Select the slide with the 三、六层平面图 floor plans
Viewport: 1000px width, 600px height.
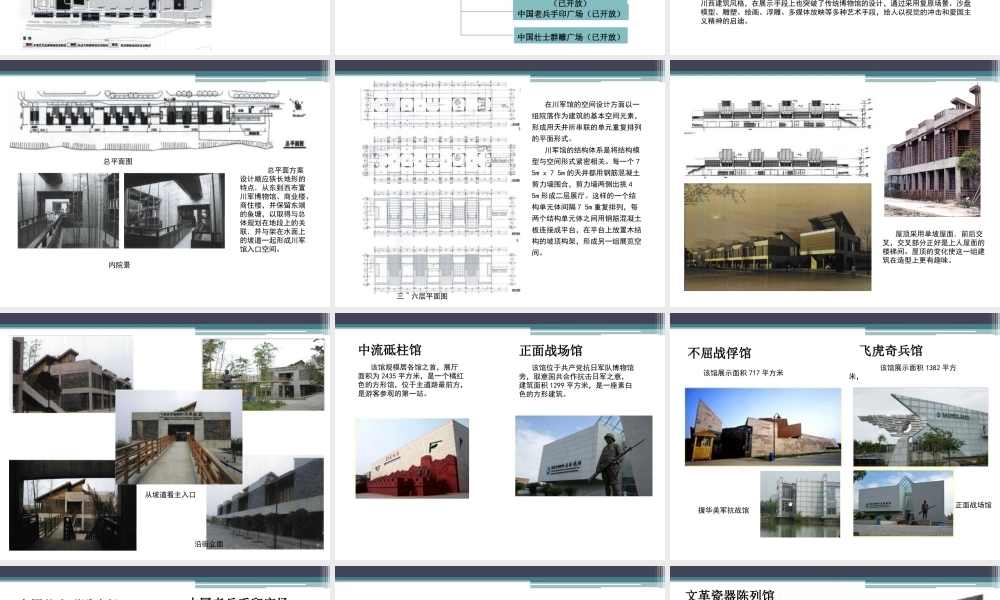(499, 184)
